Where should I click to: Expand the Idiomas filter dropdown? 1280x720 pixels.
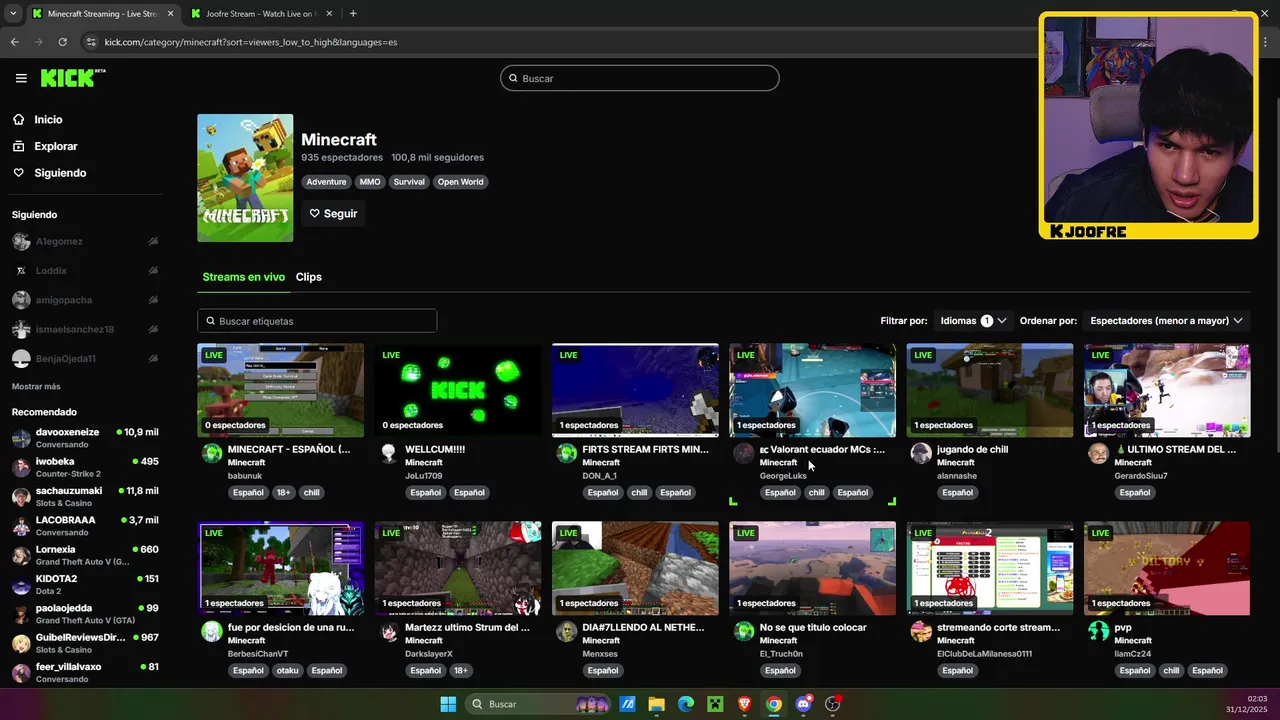[x=973, y=321]
